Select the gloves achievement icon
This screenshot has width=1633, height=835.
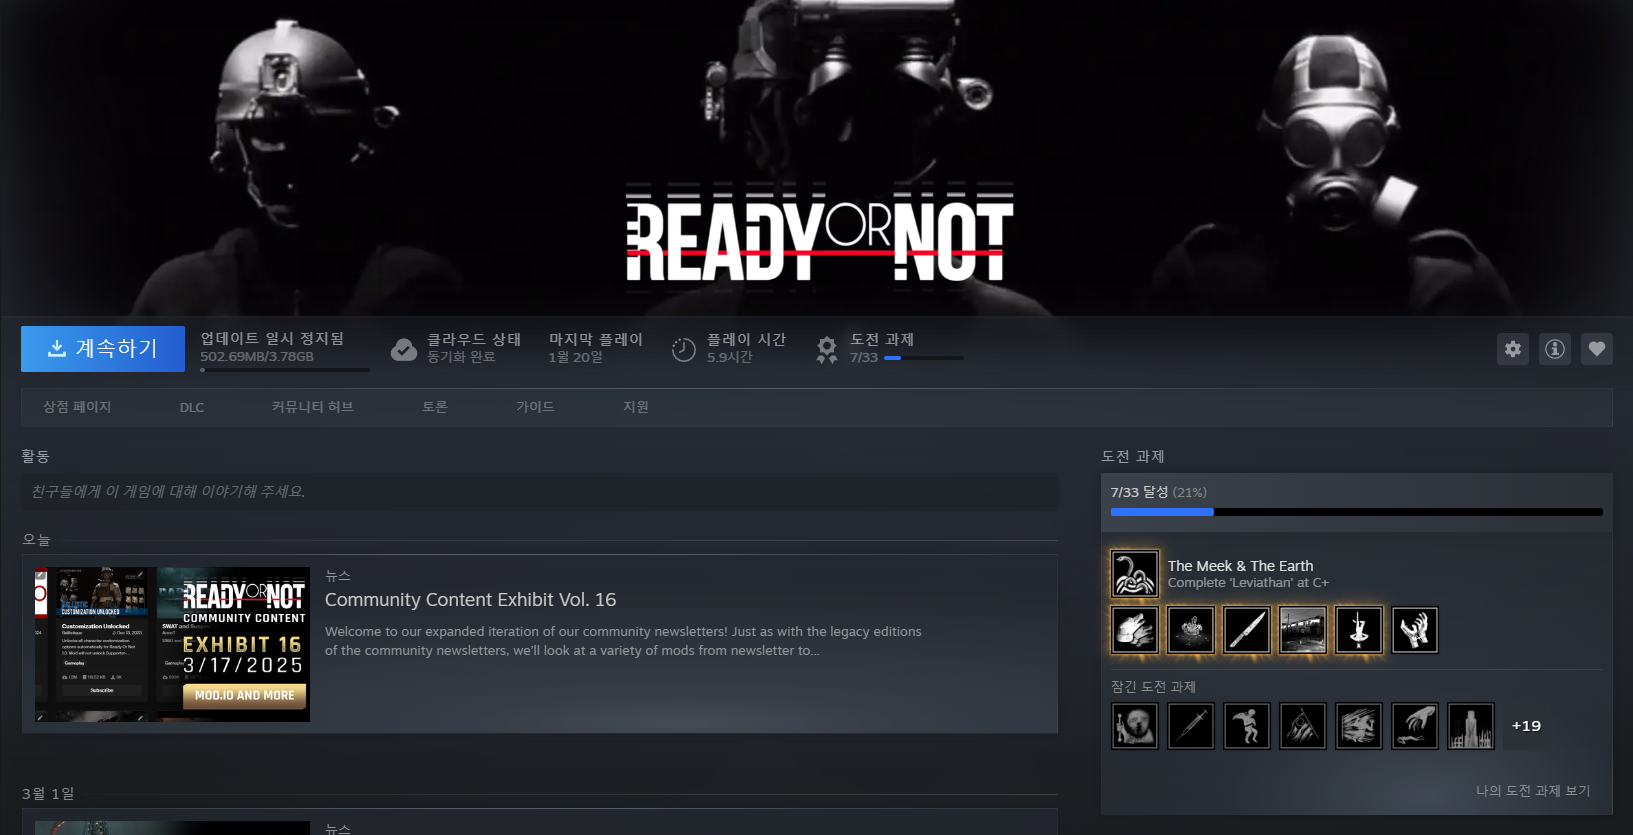(1135, 630)
